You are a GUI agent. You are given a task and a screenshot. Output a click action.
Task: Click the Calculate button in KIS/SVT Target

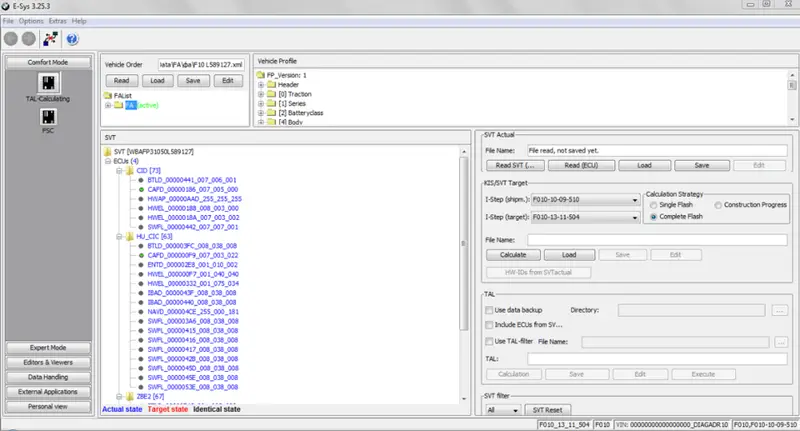point(513,255)
